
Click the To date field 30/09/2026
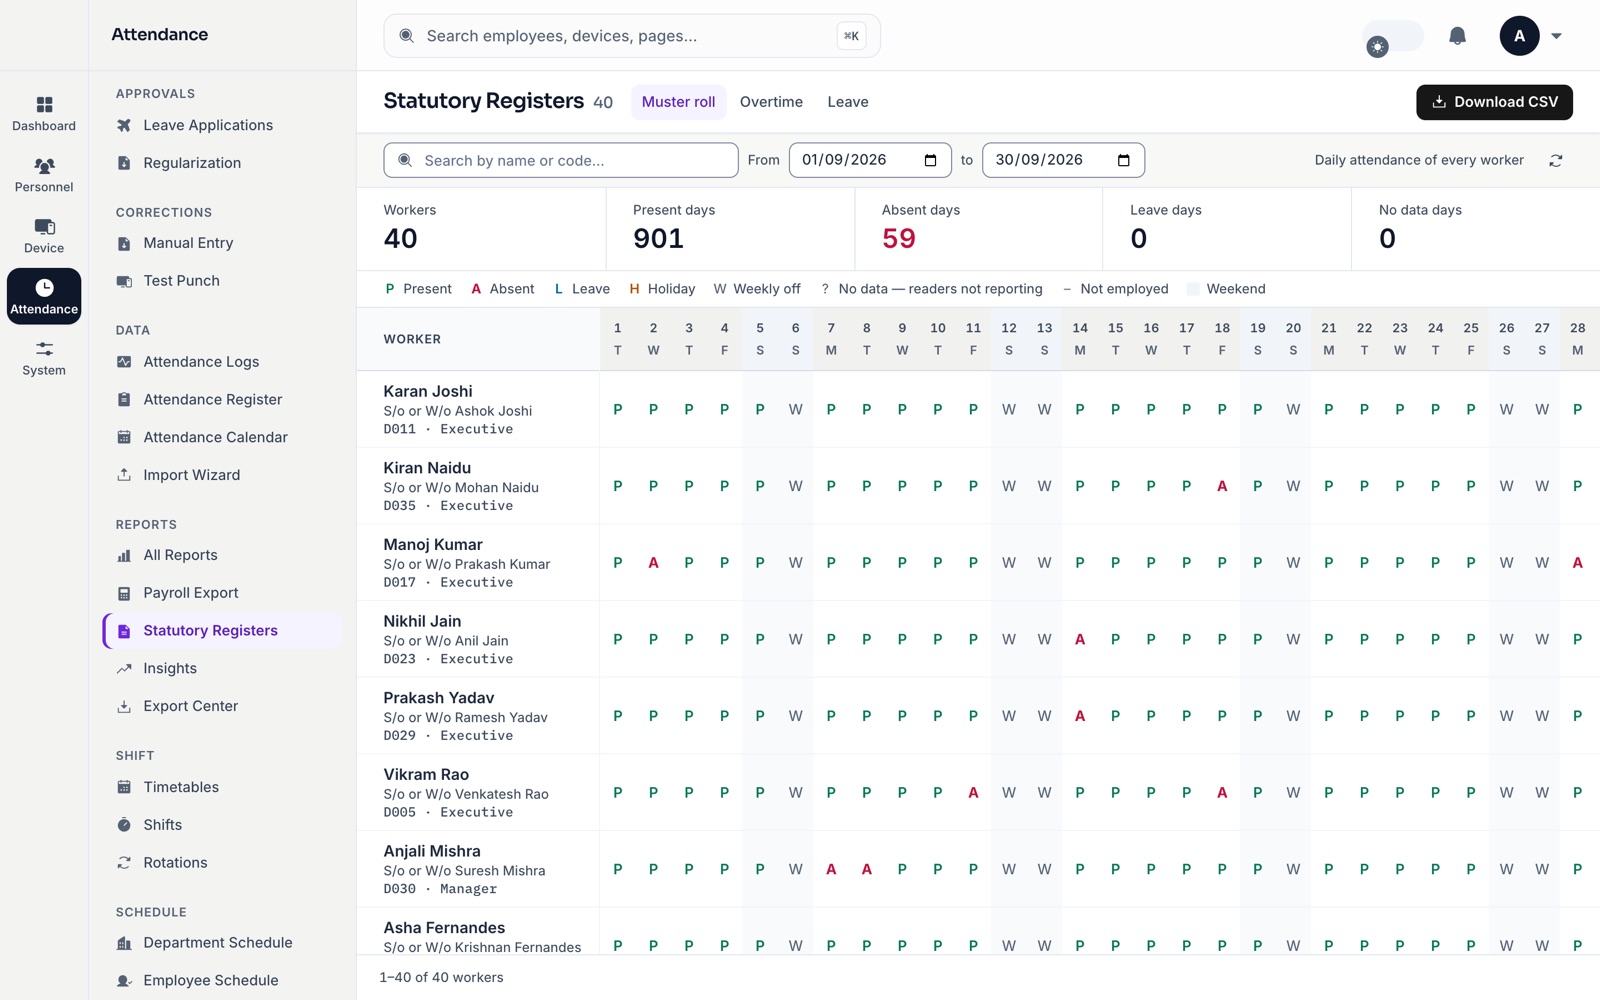point(1063,160)
